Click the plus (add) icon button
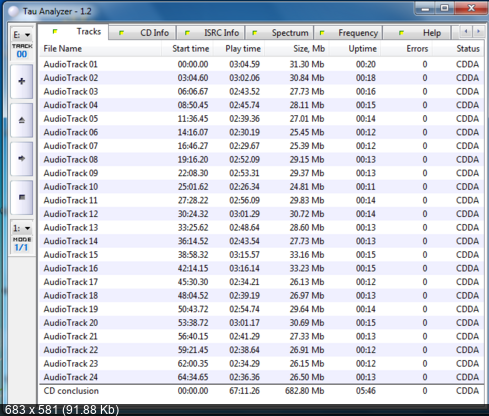This screenshot has width=489, height=416. coord(22,81)
